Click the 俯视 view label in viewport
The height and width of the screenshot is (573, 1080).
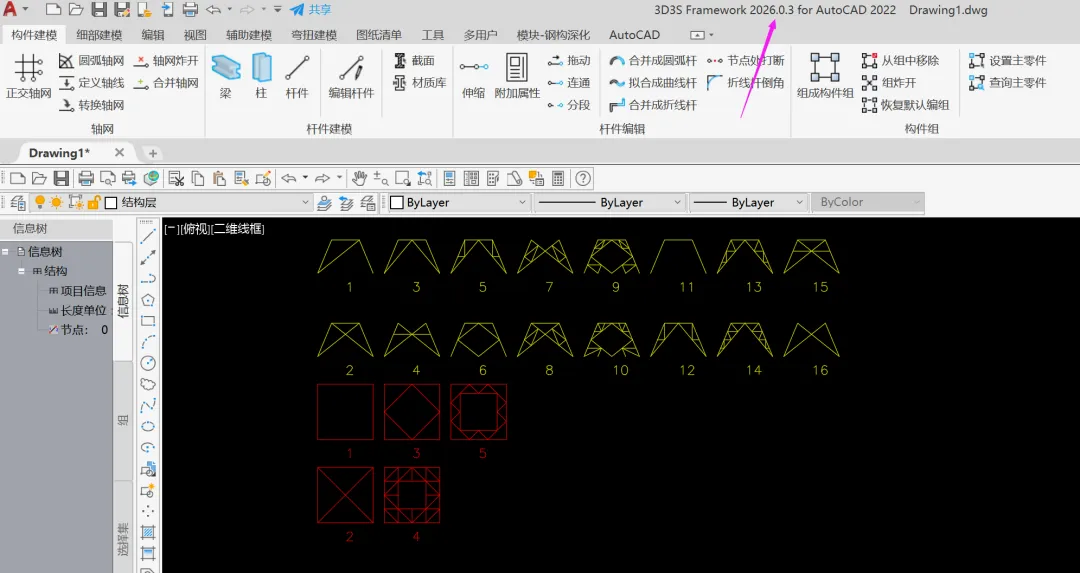[x=196, y=229]
